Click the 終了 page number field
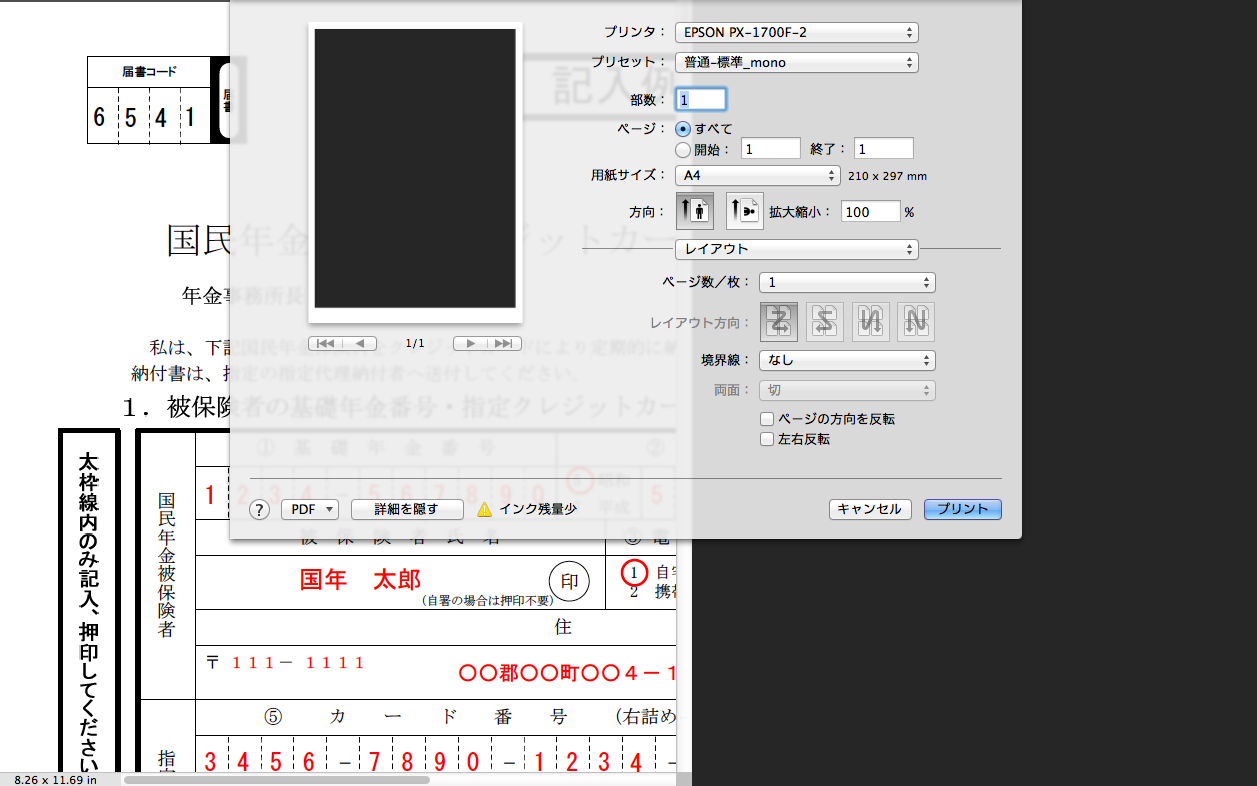 pos(884,149)
